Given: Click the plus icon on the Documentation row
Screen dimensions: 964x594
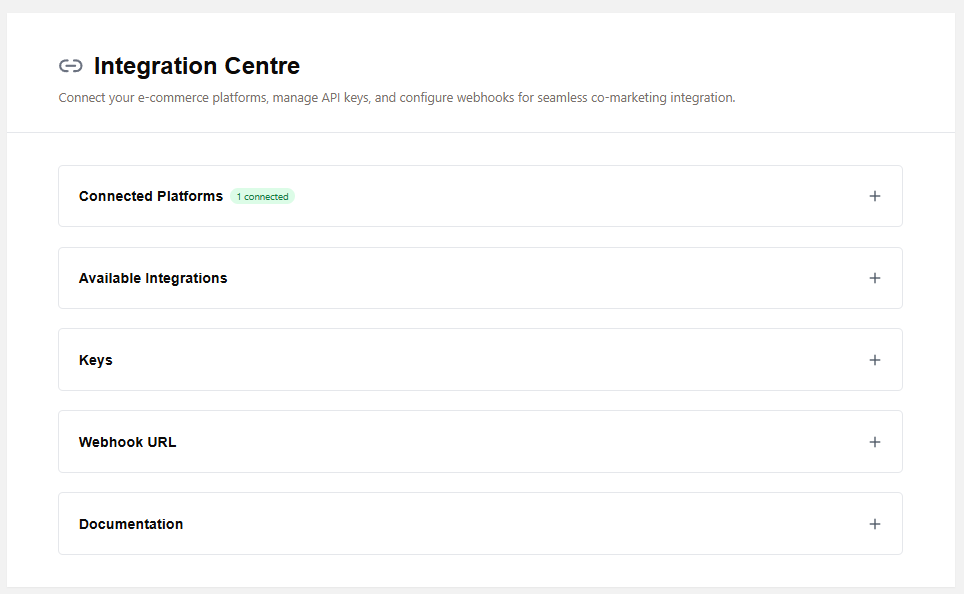Looking at the screenshot, I should click(875, 524).
